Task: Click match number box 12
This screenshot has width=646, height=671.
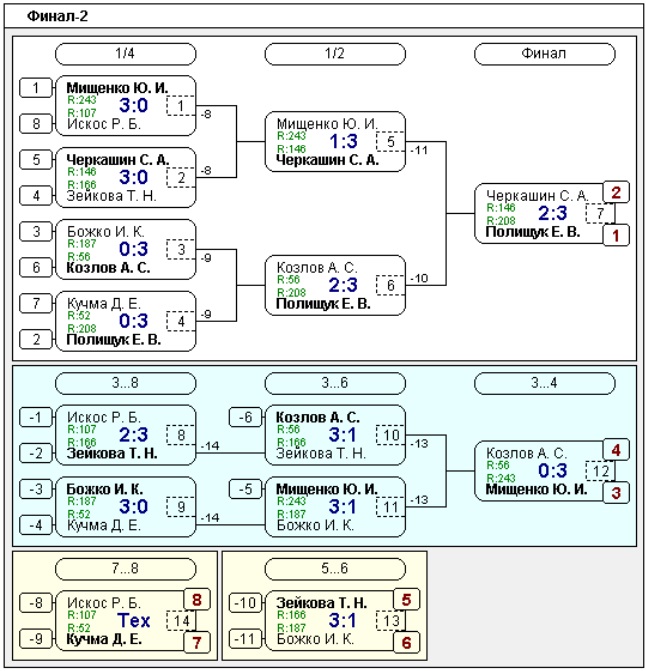Action: (600, 471)
